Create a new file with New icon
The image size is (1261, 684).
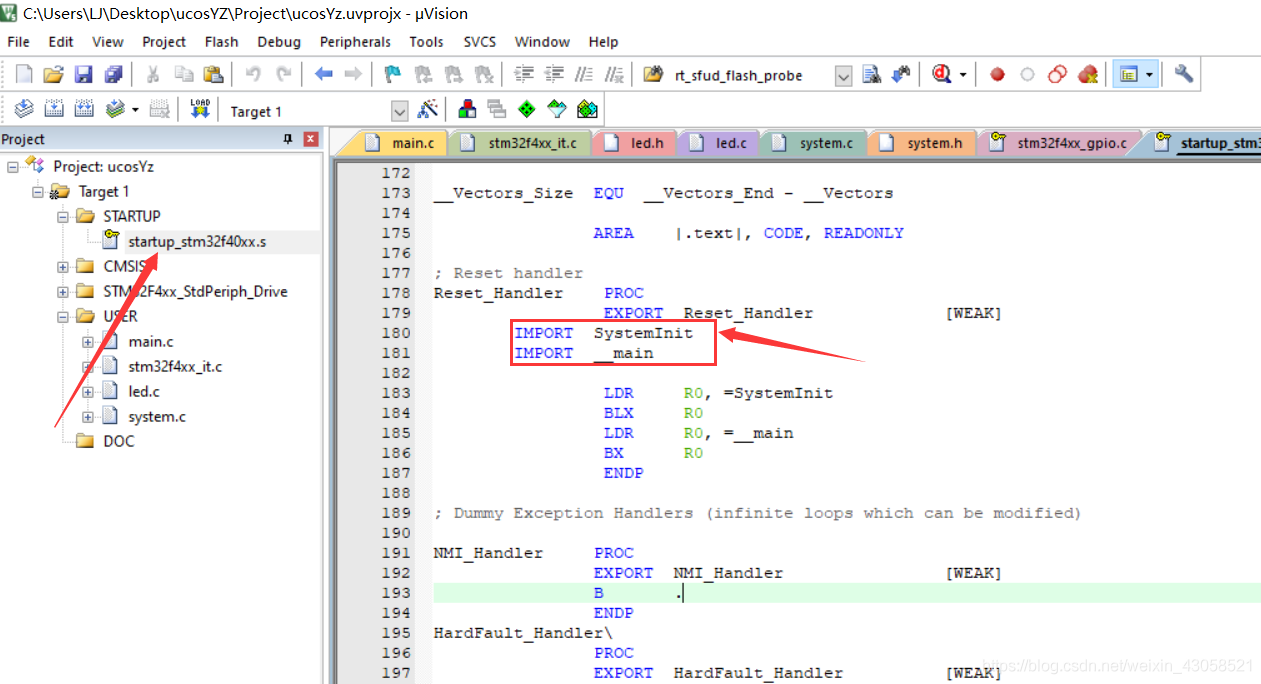(24, 74)
